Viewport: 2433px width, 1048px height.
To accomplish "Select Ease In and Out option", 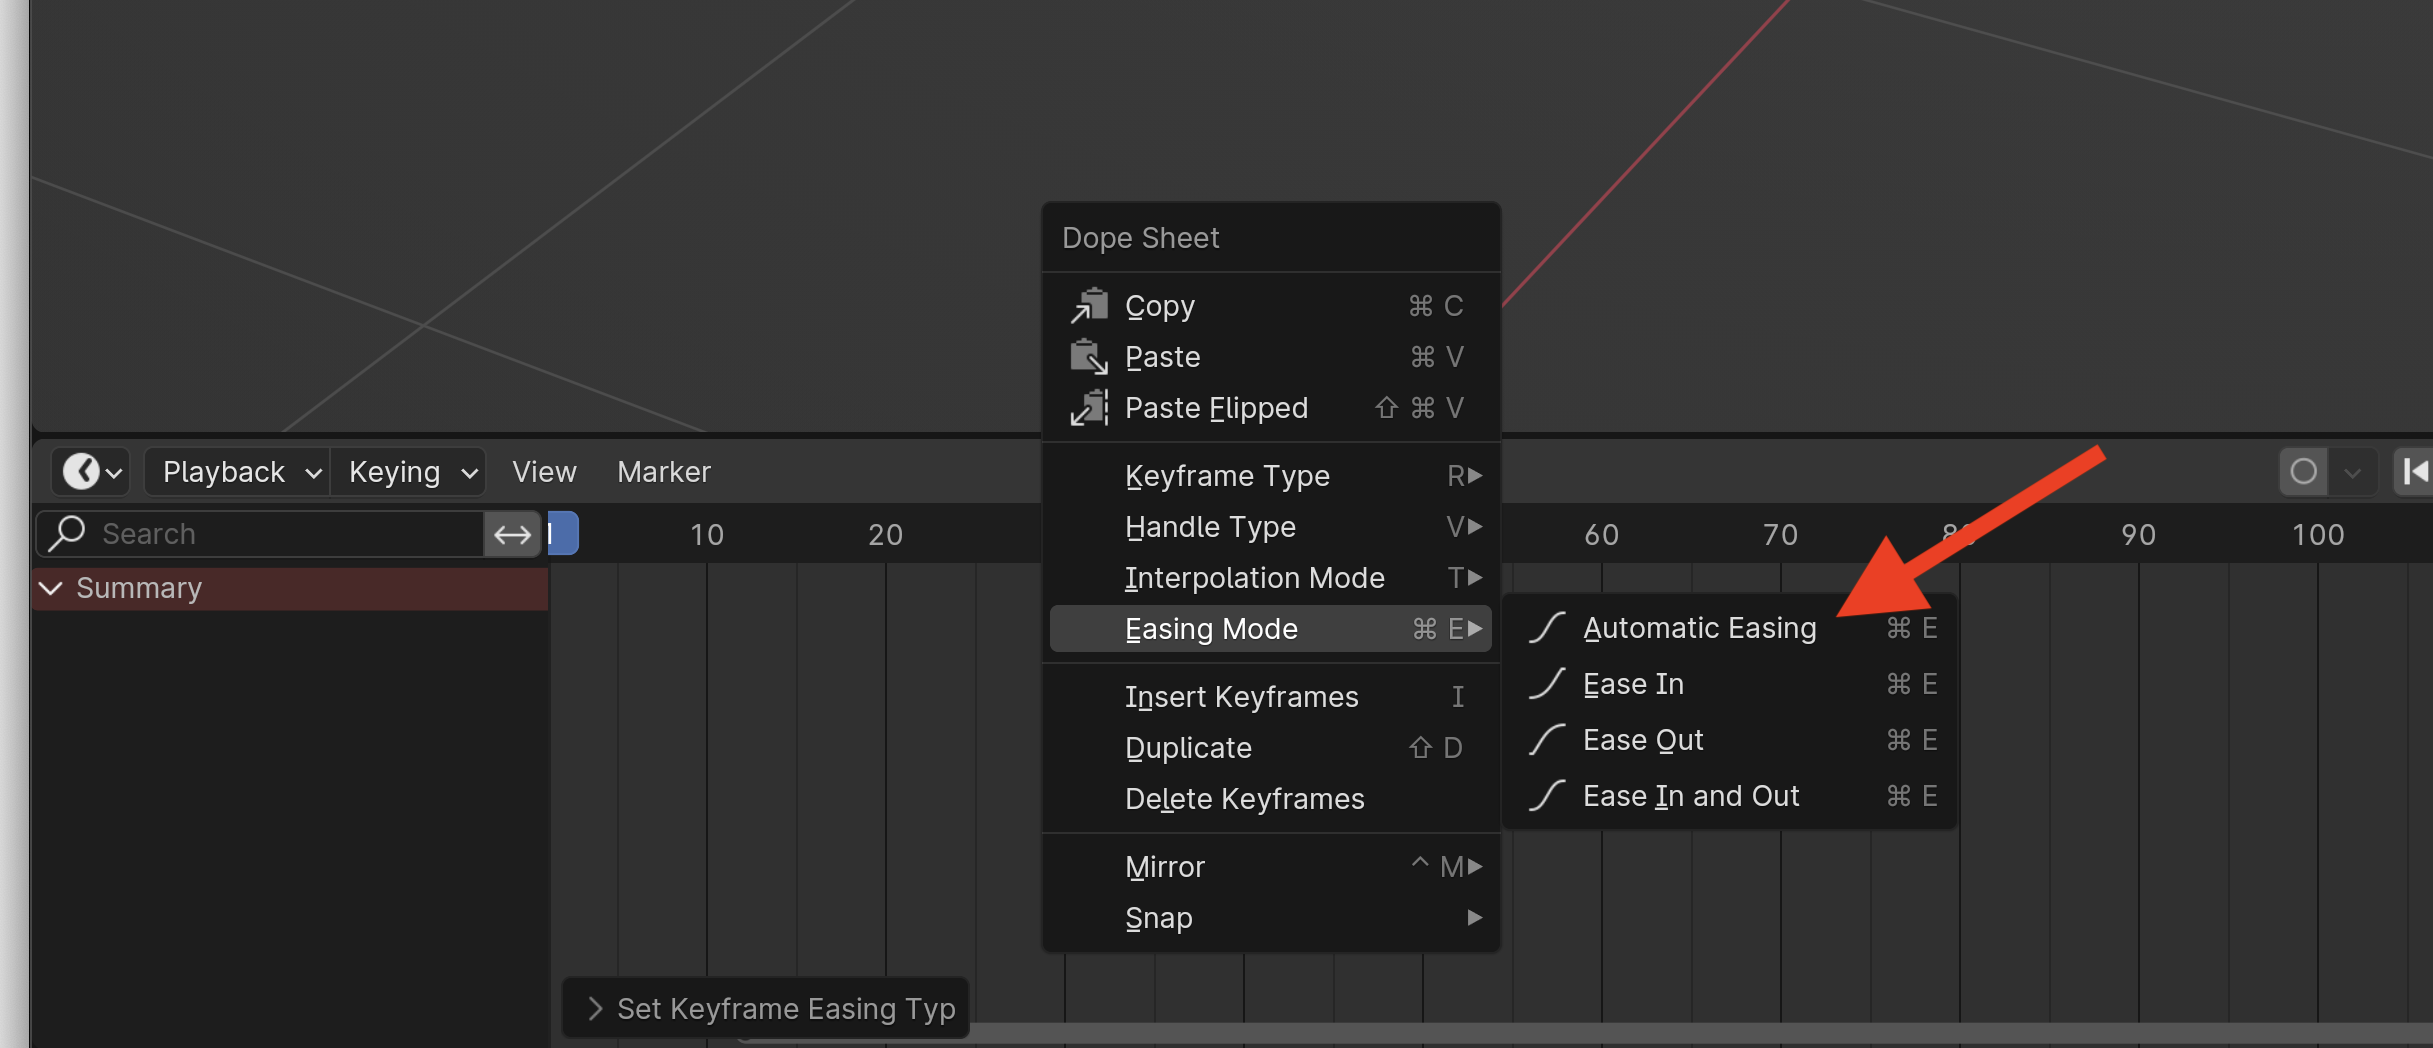I will tap(1729, 796).
